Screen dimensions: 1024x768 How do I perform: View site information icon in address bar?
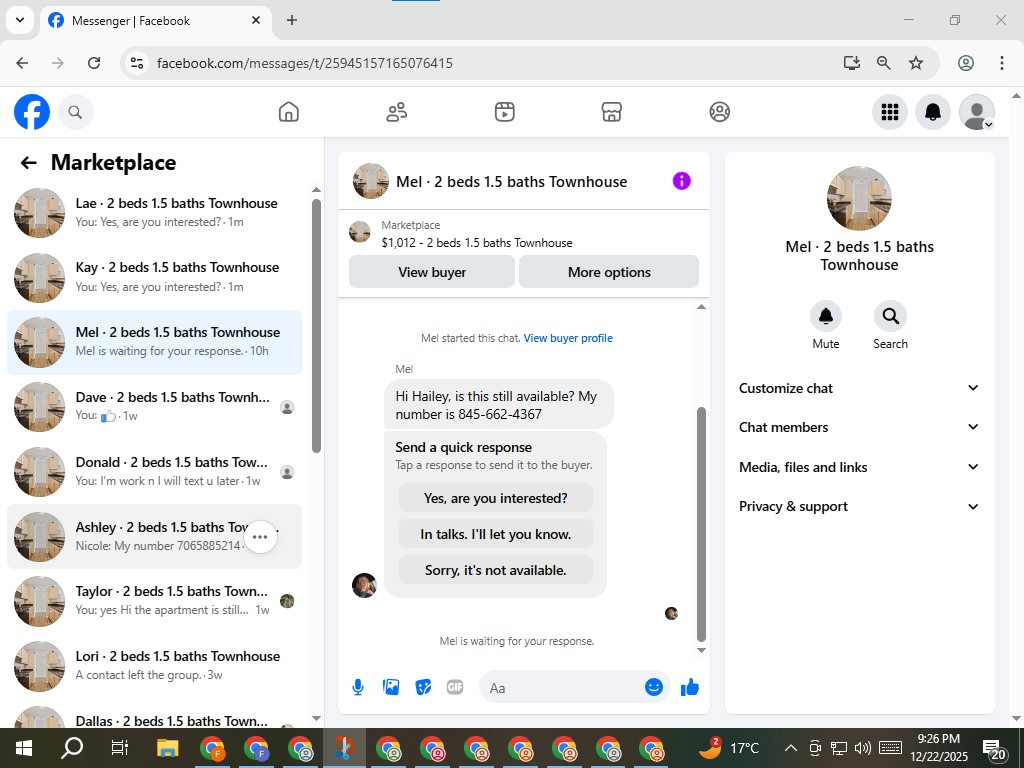point(136,63)
